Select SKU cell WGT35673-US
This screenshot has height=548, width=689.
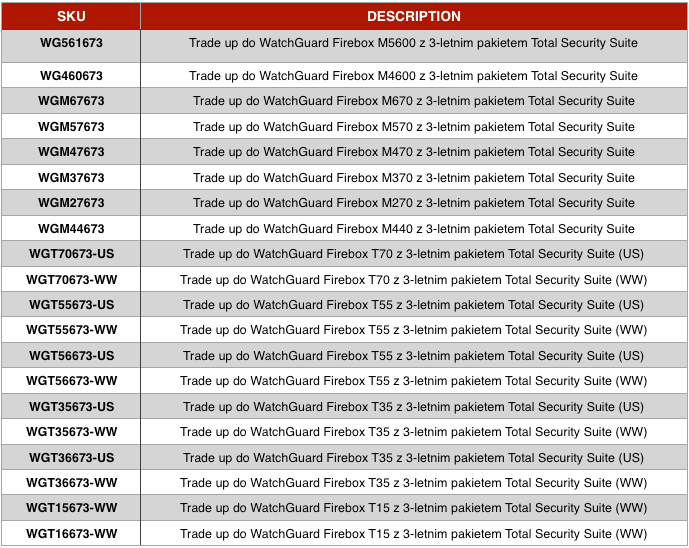(71, 406)
